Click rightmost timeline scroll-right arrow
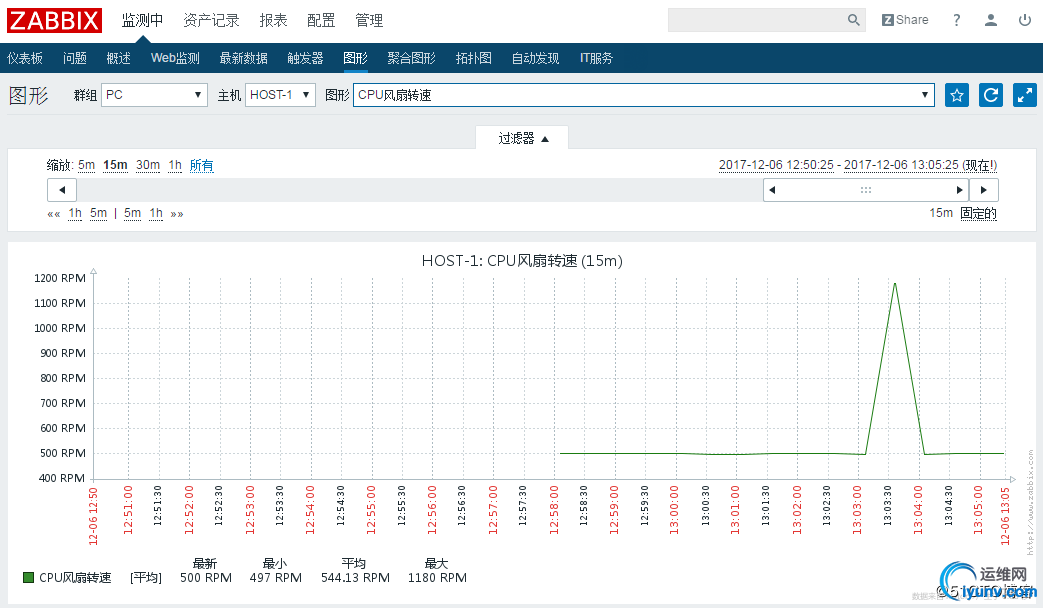 point(983,190)
